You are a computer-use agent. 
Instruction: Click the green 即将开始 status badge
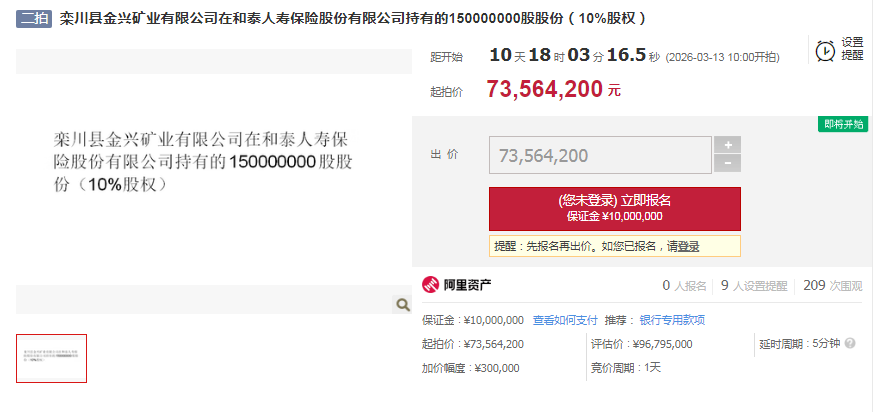tap(843, 124)
